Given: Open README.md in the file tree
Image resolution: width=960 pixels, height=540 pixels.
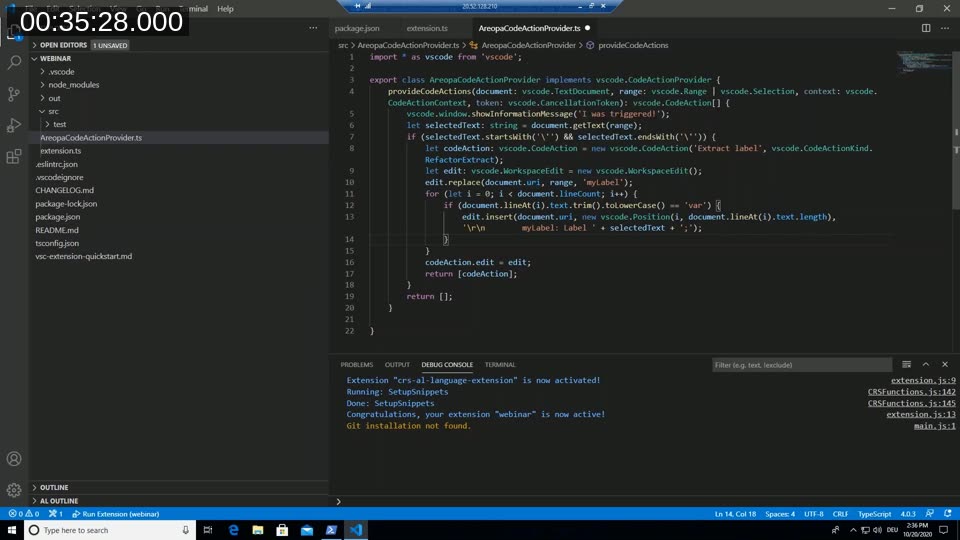Looking at the screenshot, I should [x=57, y=230].
